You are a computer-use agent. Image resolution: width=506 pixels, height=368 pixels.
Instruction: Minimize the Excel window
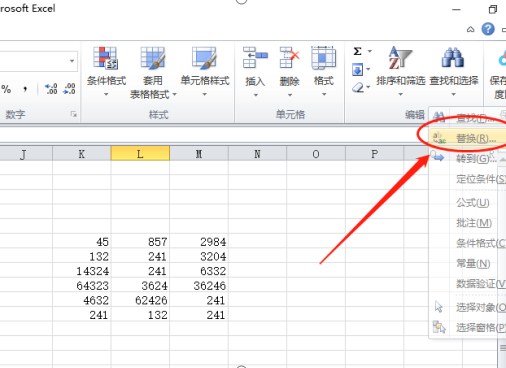coord(456,9)
